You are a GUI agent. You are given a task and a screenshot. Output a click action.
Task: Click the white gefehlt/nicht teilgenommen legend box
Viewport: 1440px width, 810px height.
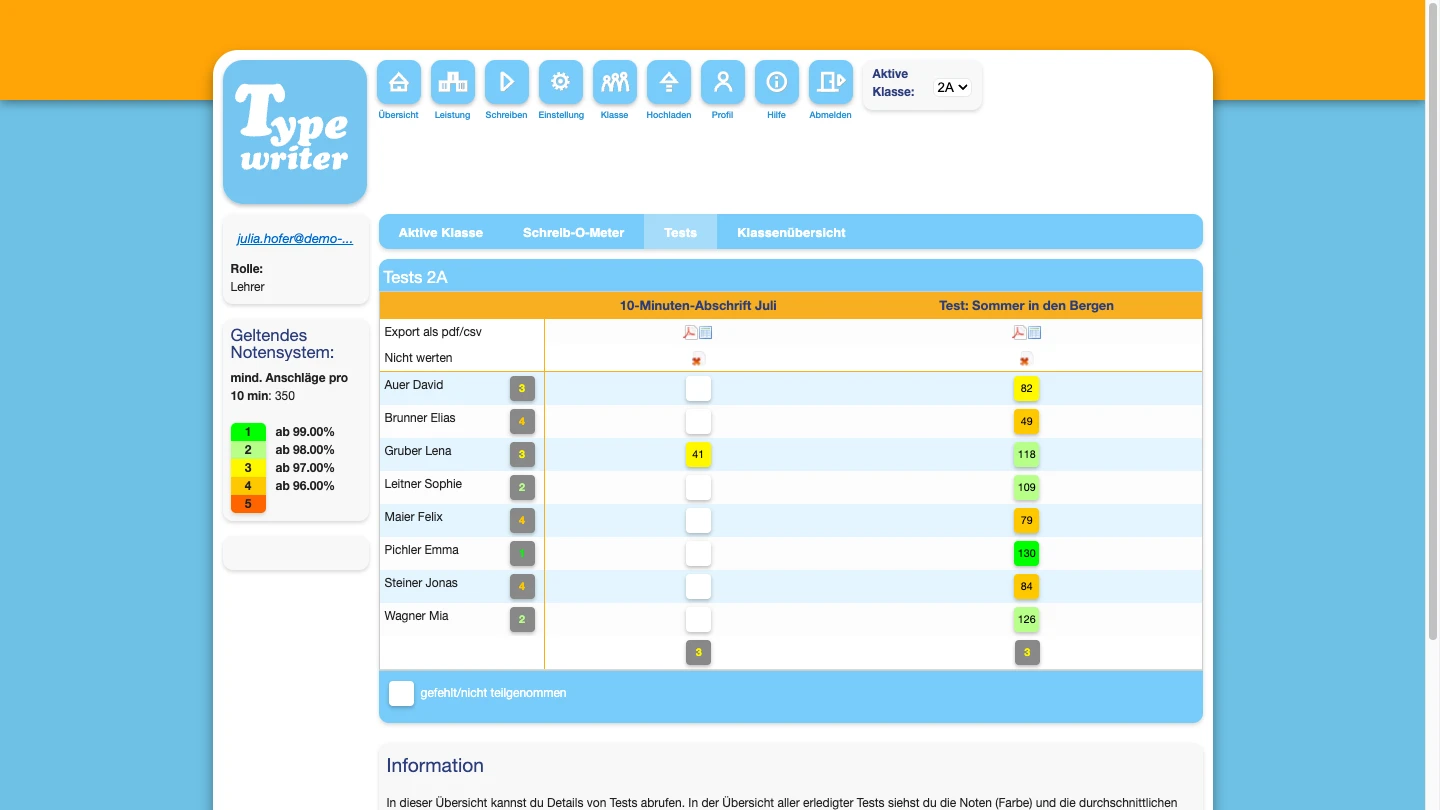(x=401, y=693)
